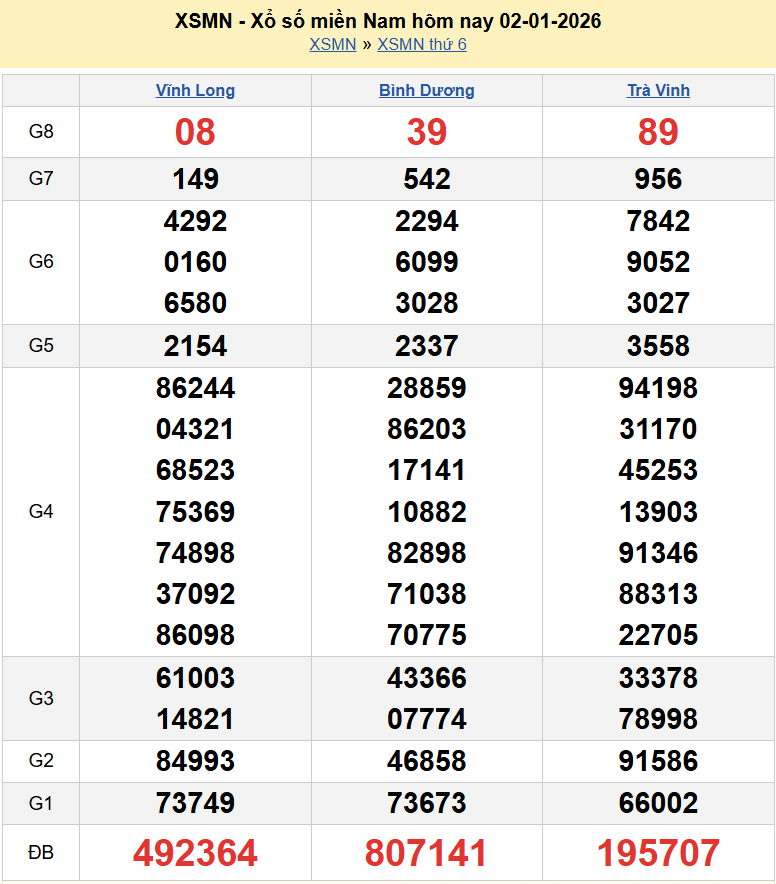The image size is (776, 884).
Task: Click Vĩnh Long special prize 492364
Action: [195, 853]
